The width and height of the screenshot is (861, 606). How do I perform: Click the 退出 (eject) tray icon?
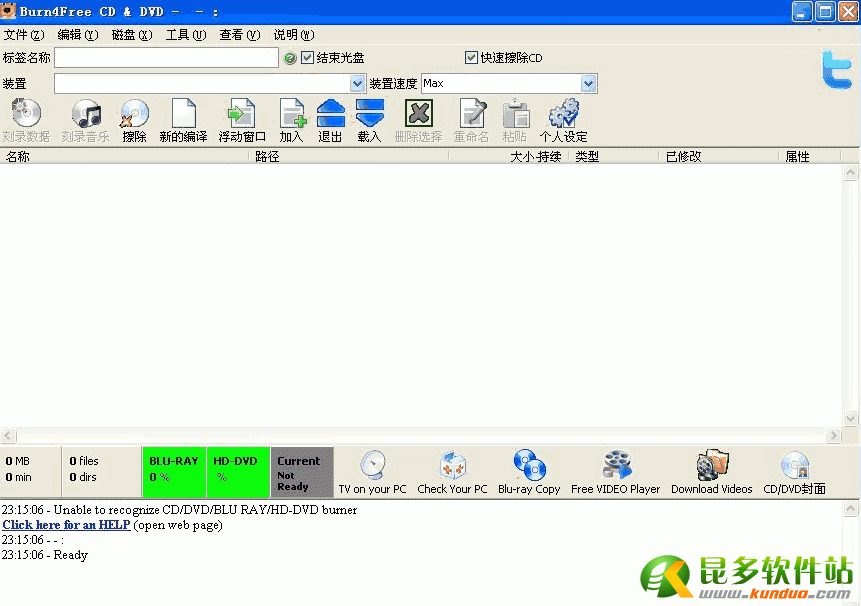(x=330, y=116)
